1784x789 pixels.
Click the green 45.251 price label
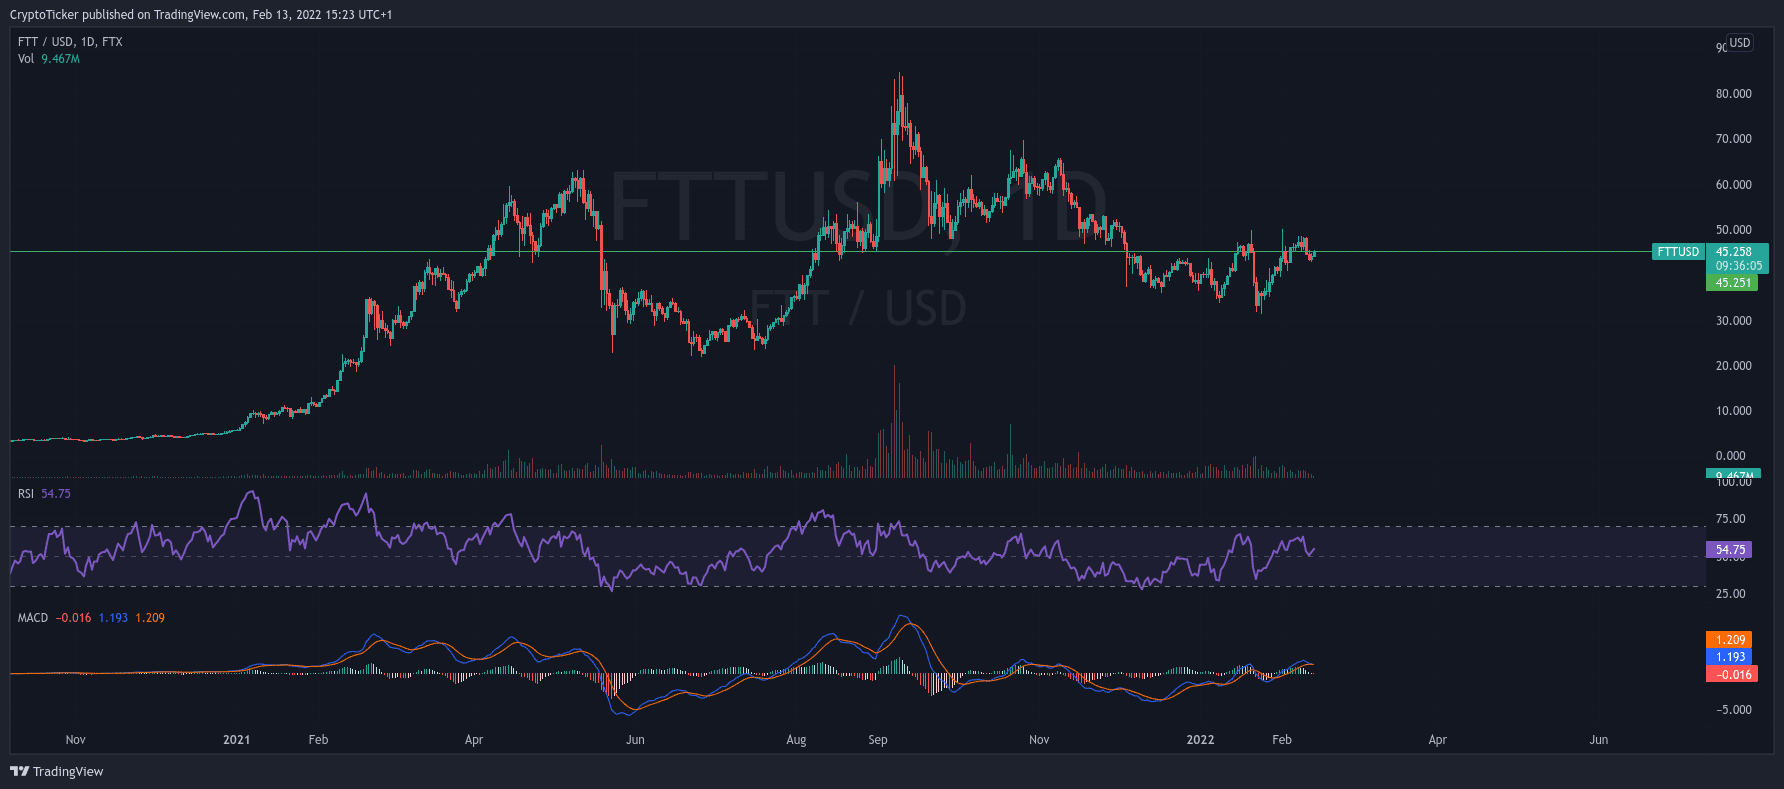(1733, 283)
